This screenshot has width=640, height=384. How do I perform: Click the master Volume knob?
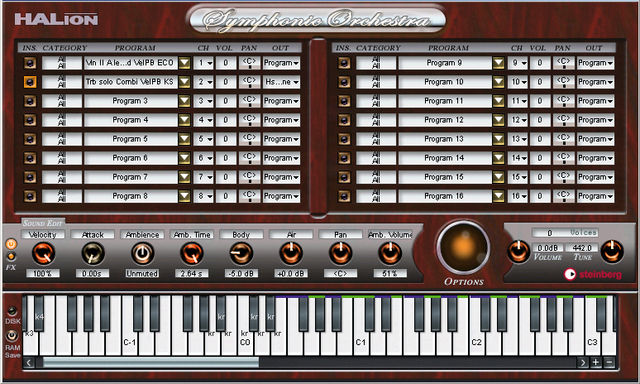click(518, 251)
